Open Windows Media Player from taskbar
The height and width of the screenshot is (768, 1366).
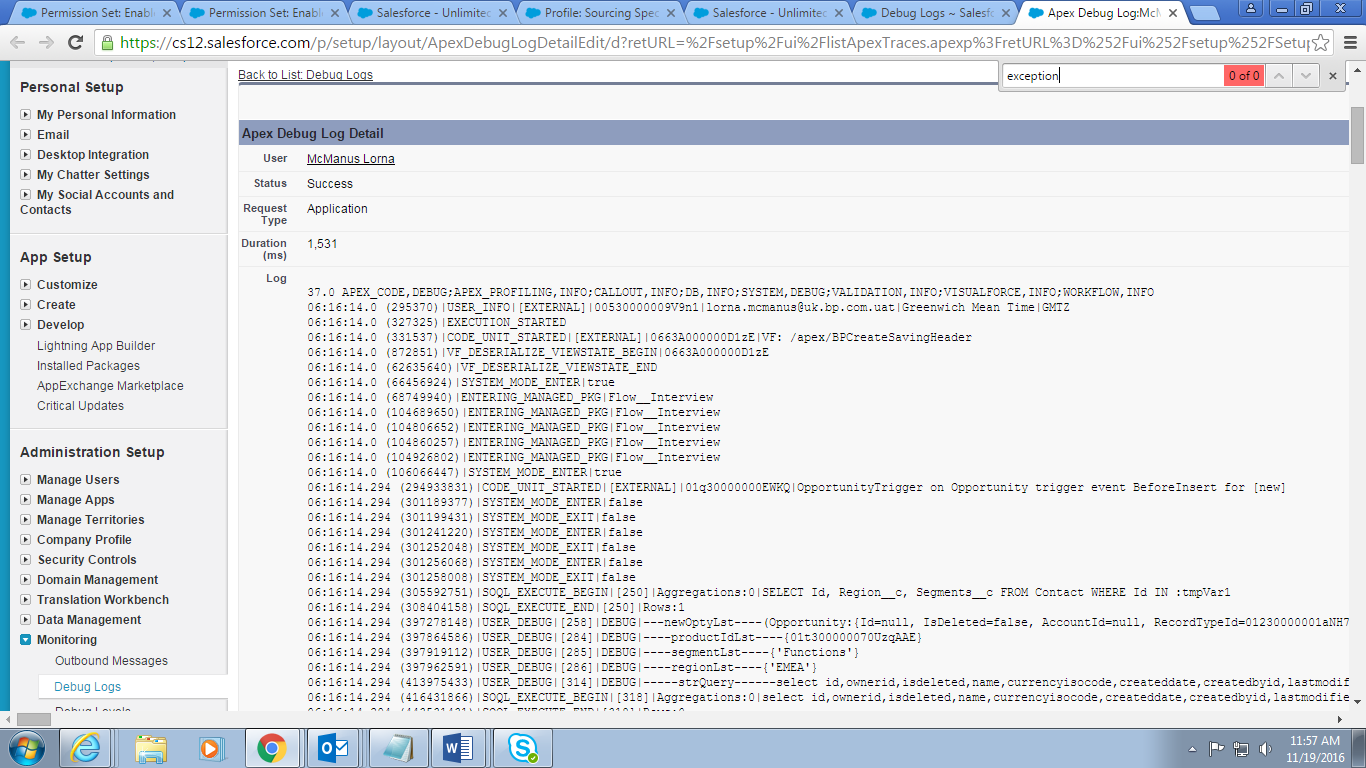pos(211,748)
